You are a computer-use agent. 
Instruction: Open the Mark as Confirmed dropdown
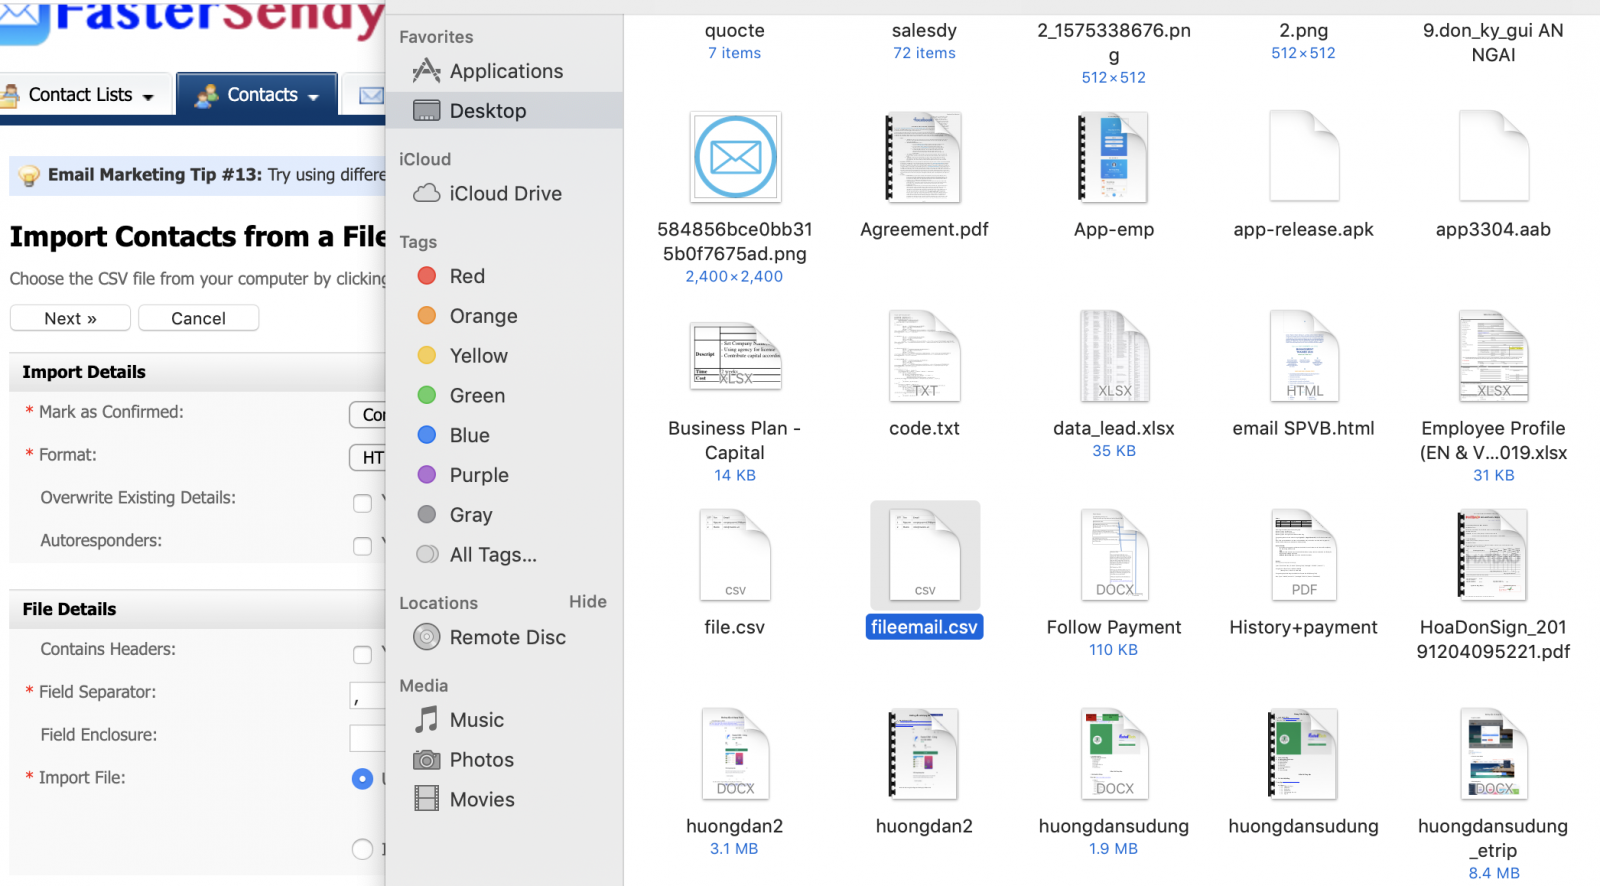(x=368, y=414)
